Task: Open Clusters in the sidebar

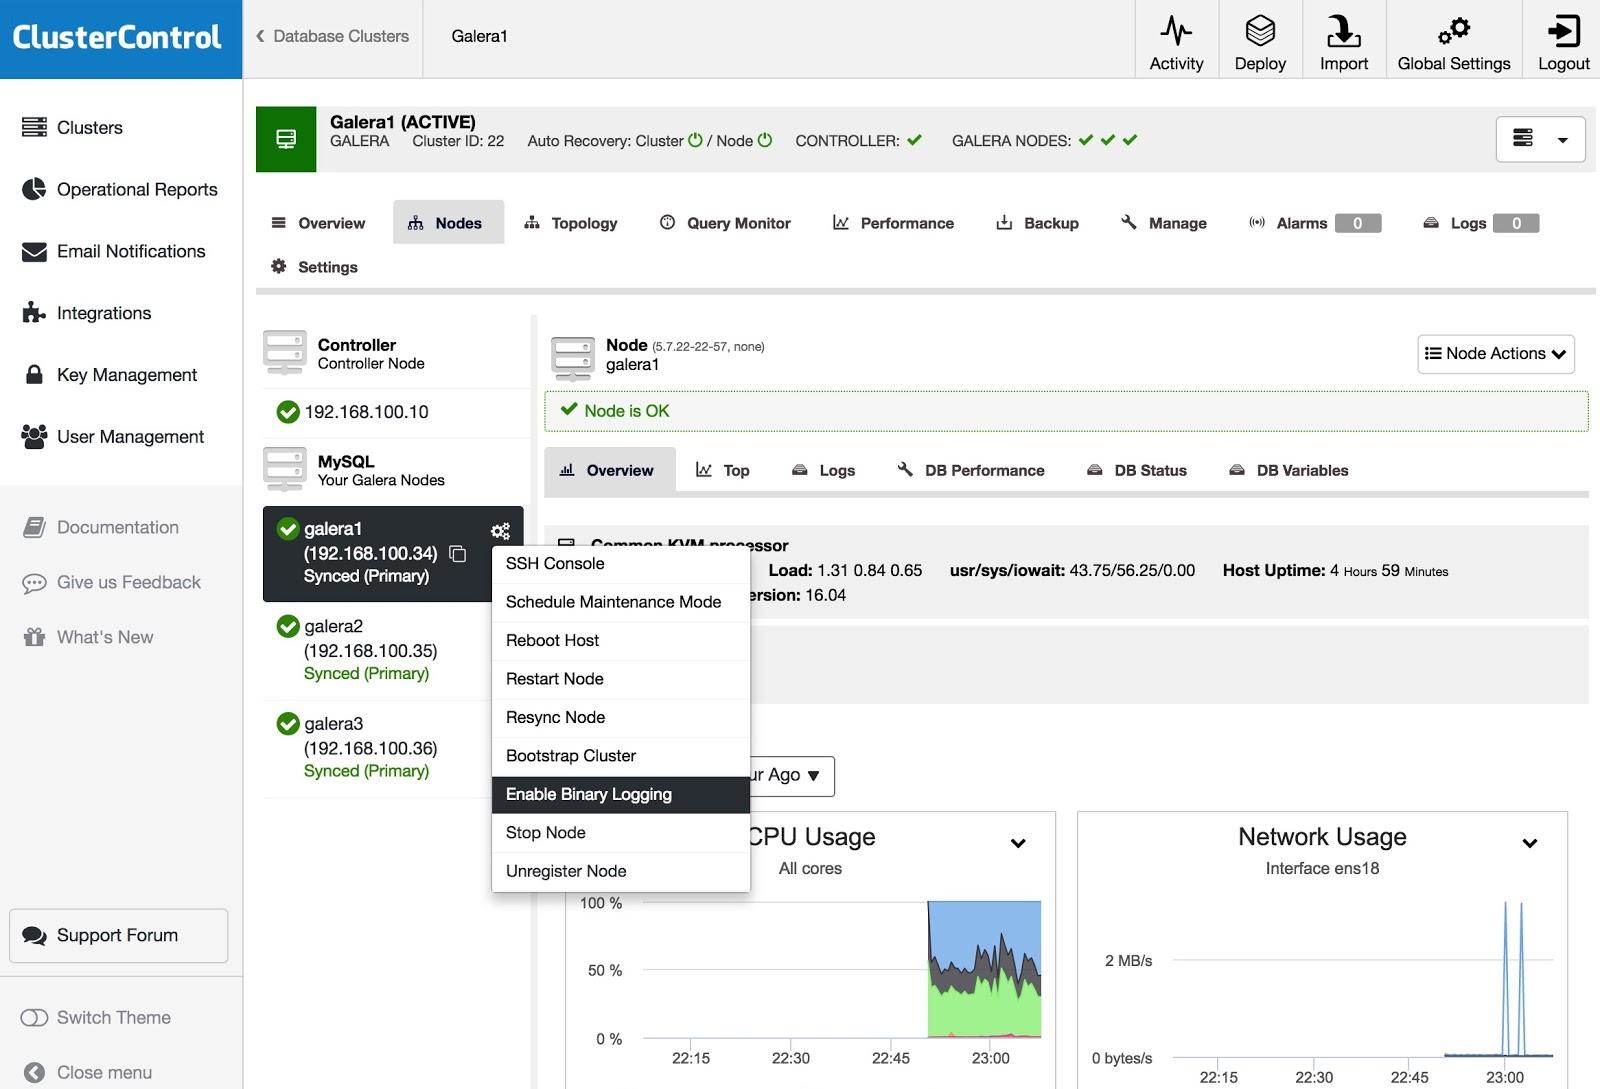Action: tap(72, 127)
